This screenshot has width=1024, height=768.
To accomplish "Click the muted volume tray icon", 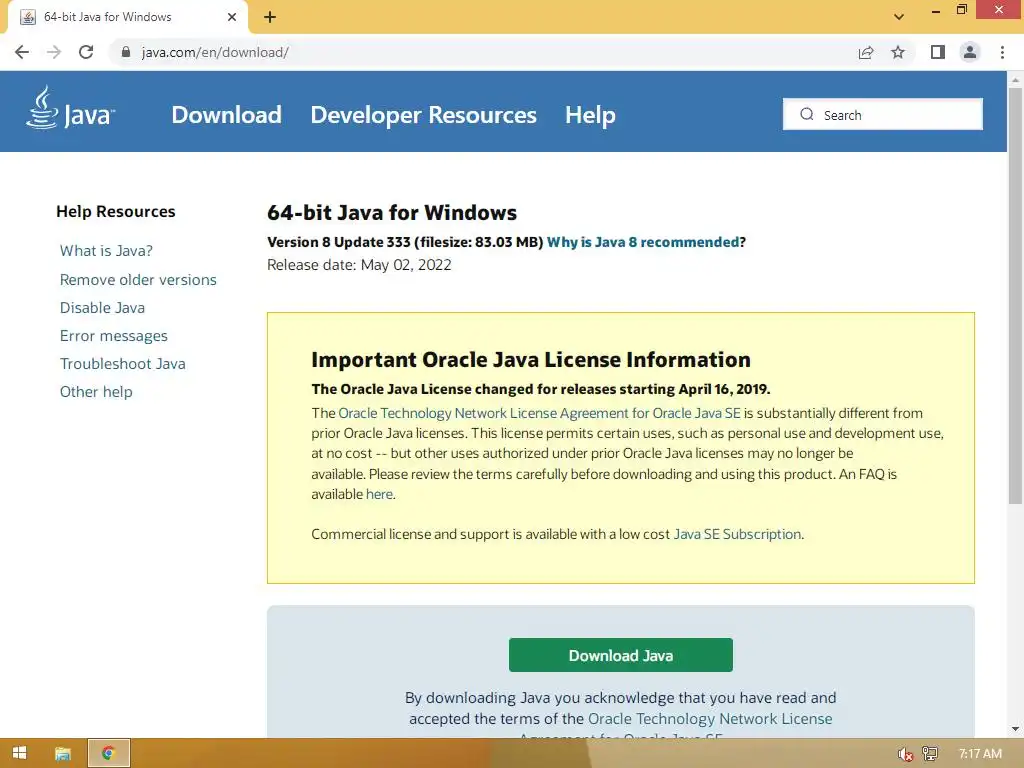I will point(904,754).
